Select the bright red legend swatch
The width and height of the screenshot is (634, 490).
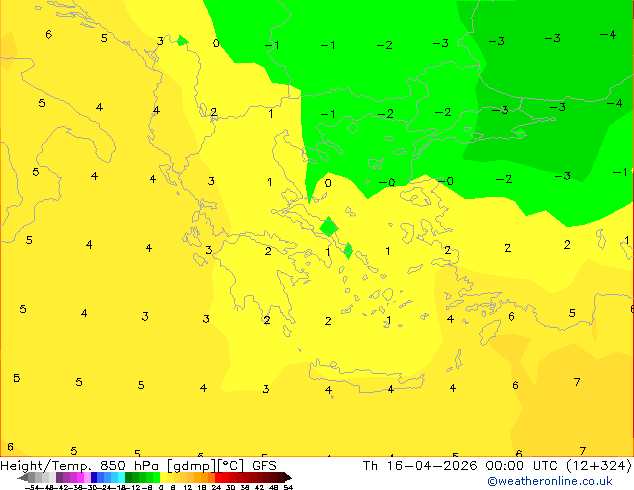(218, 477)
